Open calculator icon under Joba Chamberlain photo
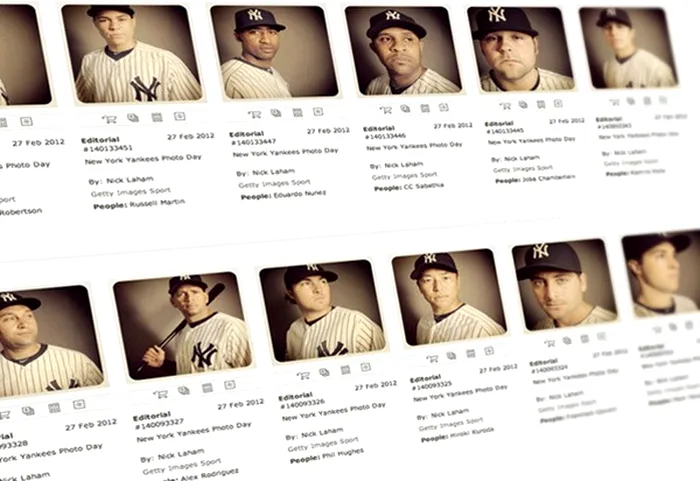Viewport: 700px width, 481px height. tap(541, 105)
